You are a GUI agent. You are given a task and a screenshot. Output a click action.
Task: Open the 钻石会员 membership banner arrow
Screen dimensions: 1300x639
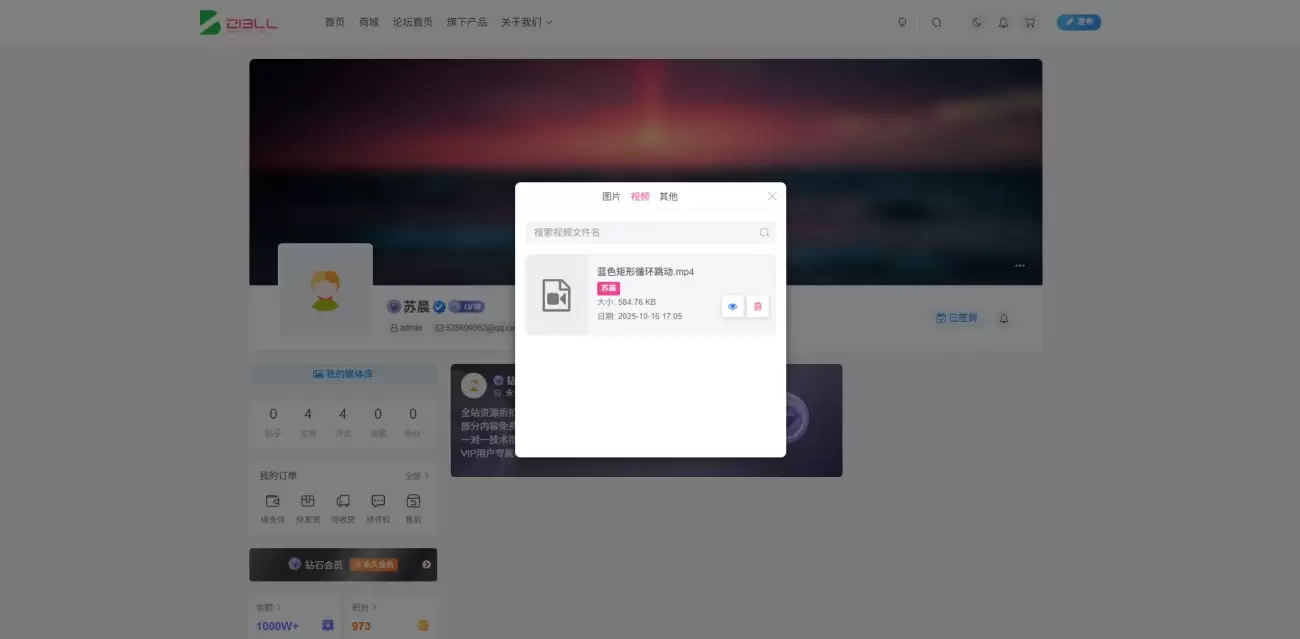[x=426, y=564]
